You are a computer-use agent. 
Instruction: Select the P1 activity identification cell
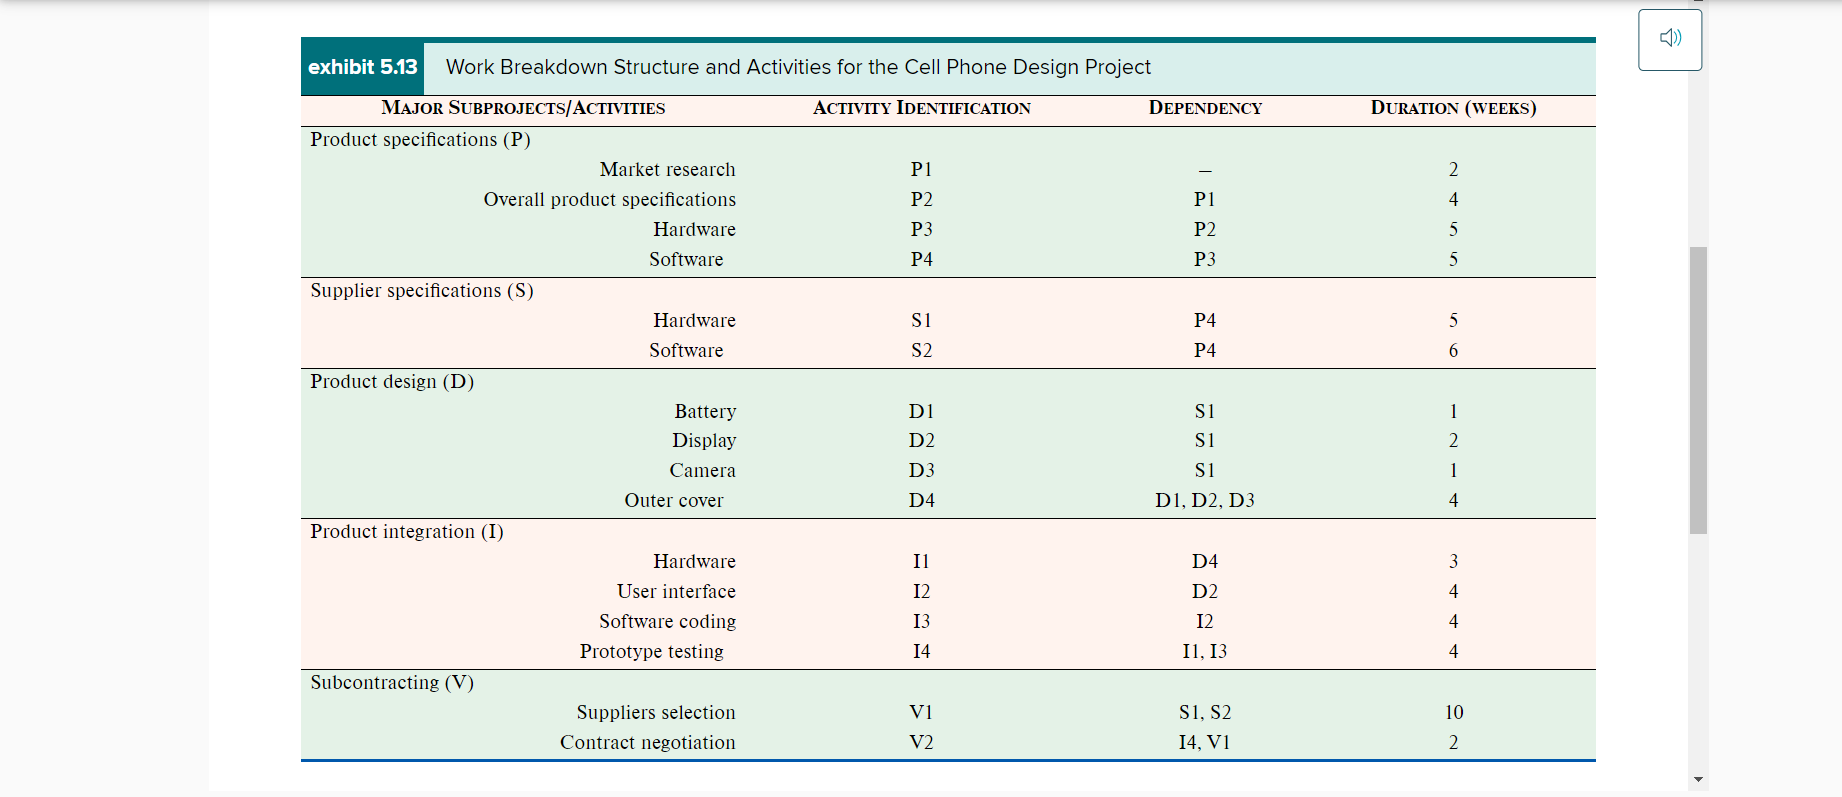point(920,169)
